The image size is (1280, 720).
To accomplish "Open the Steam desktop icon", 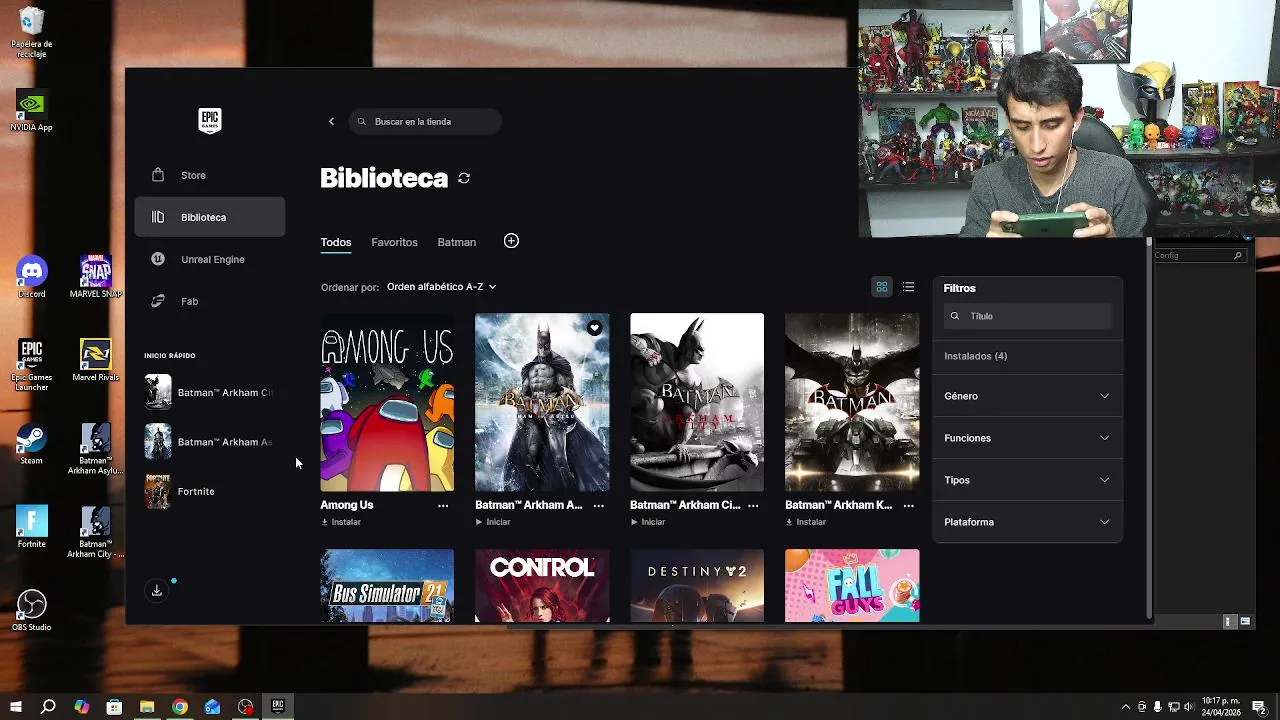I will tap(32, 445).
